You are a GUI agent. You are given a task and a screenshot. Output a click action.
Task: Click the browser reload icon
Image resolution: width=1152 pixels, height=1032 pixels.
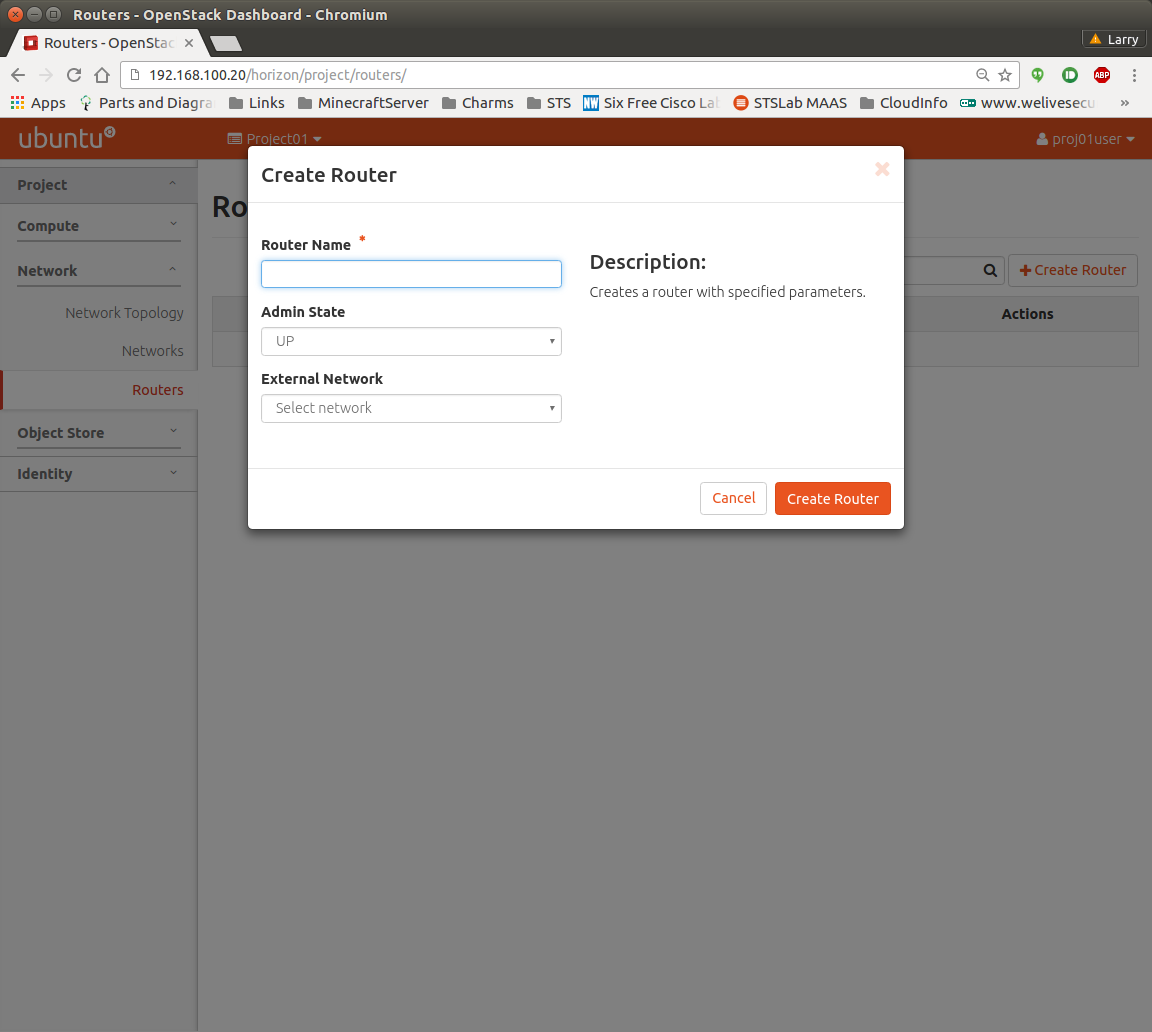click(73, 75)
